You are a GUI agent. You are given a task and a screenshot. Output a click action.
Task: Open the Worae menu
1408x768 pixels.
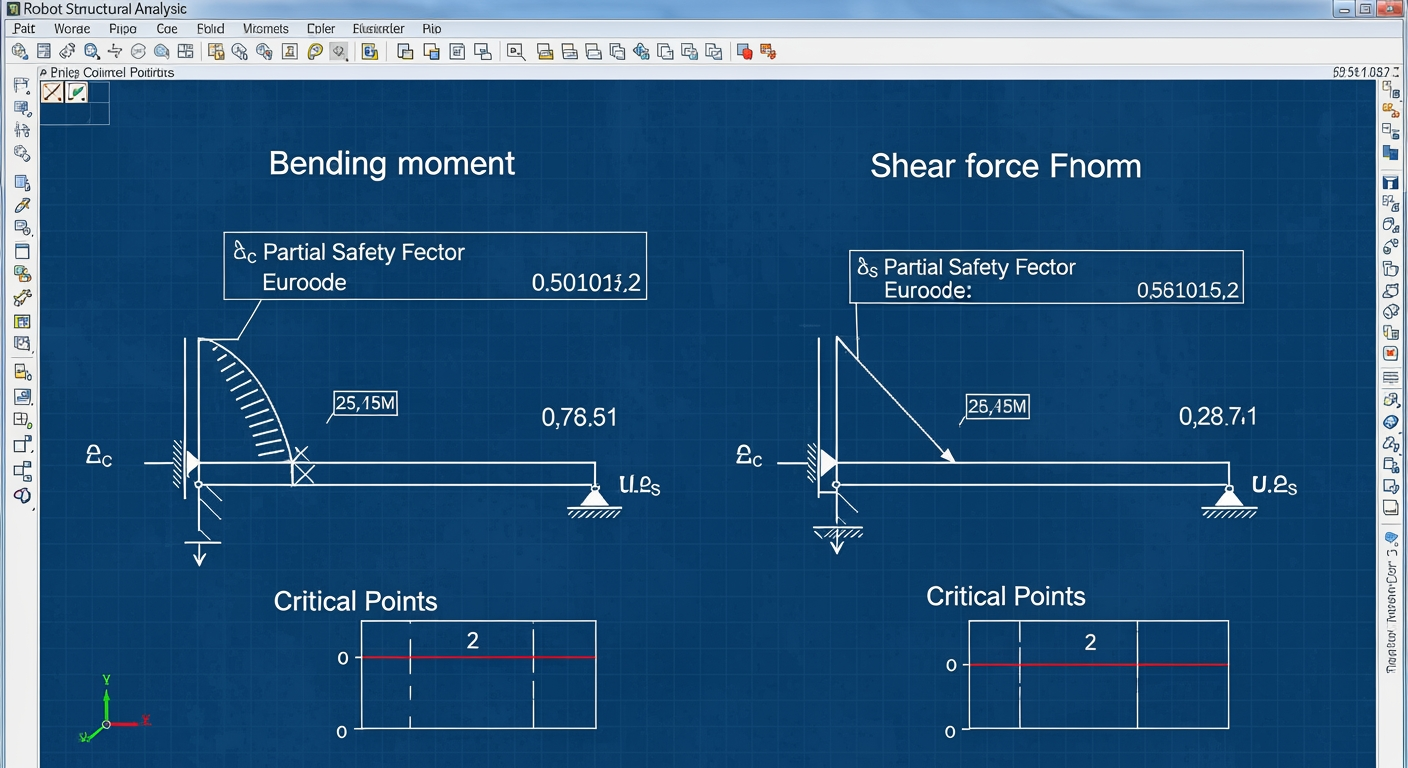coord(72,29)
